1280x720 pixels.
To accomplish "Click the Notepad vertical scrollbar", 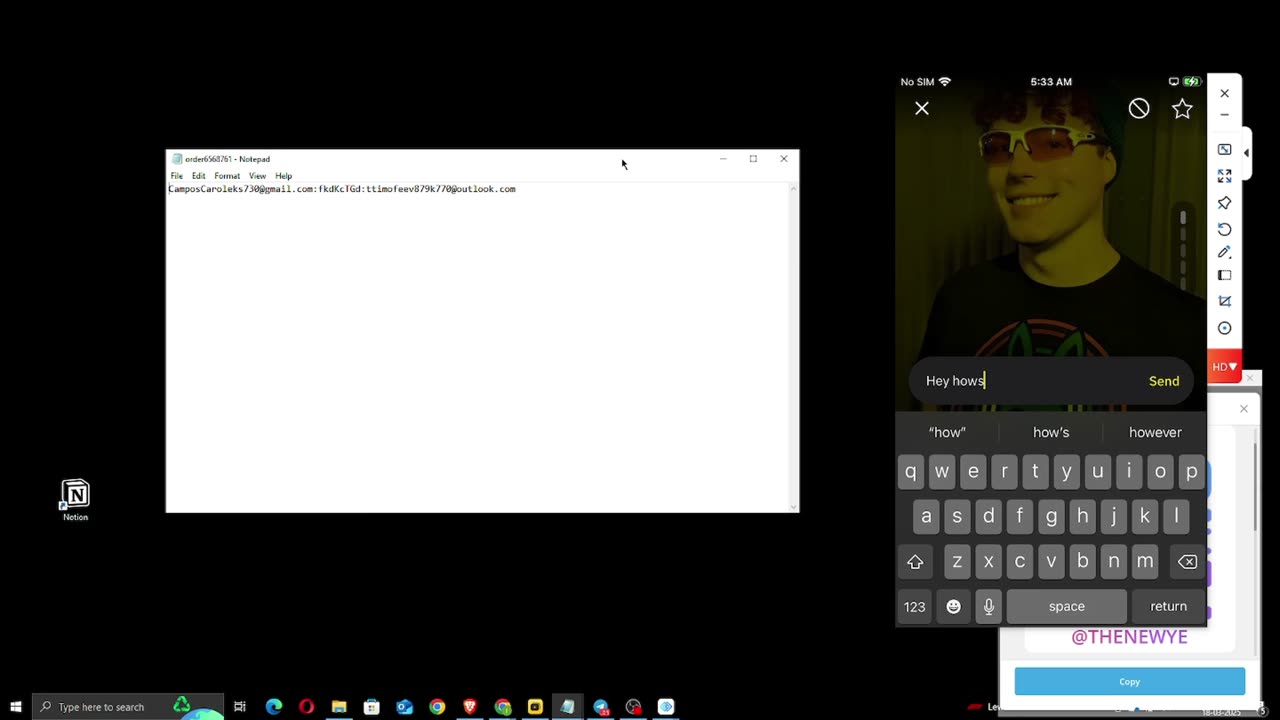I will coord(794,347).
